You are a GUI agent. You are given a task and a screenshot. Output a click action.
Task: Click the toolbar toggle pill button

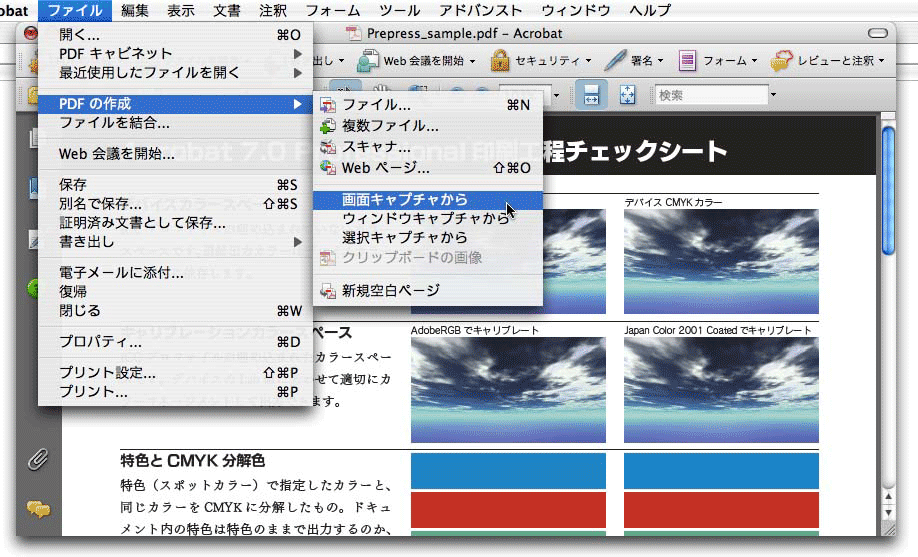pos(878,33)
